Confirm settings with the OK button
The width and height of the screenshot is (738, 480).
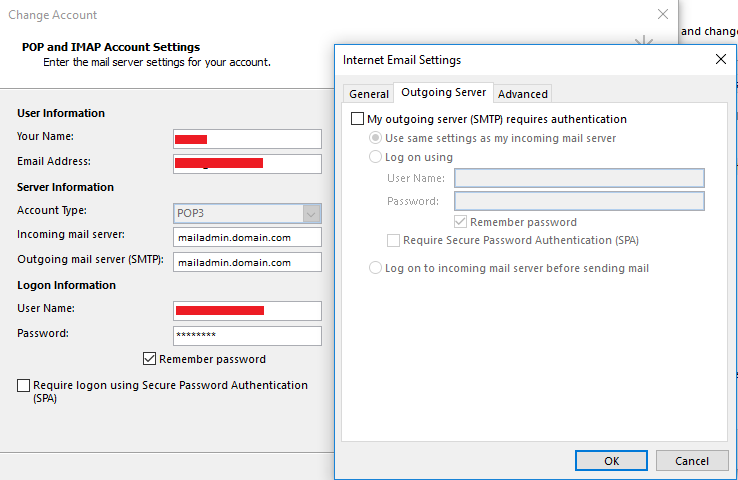[x=611, y=461]
